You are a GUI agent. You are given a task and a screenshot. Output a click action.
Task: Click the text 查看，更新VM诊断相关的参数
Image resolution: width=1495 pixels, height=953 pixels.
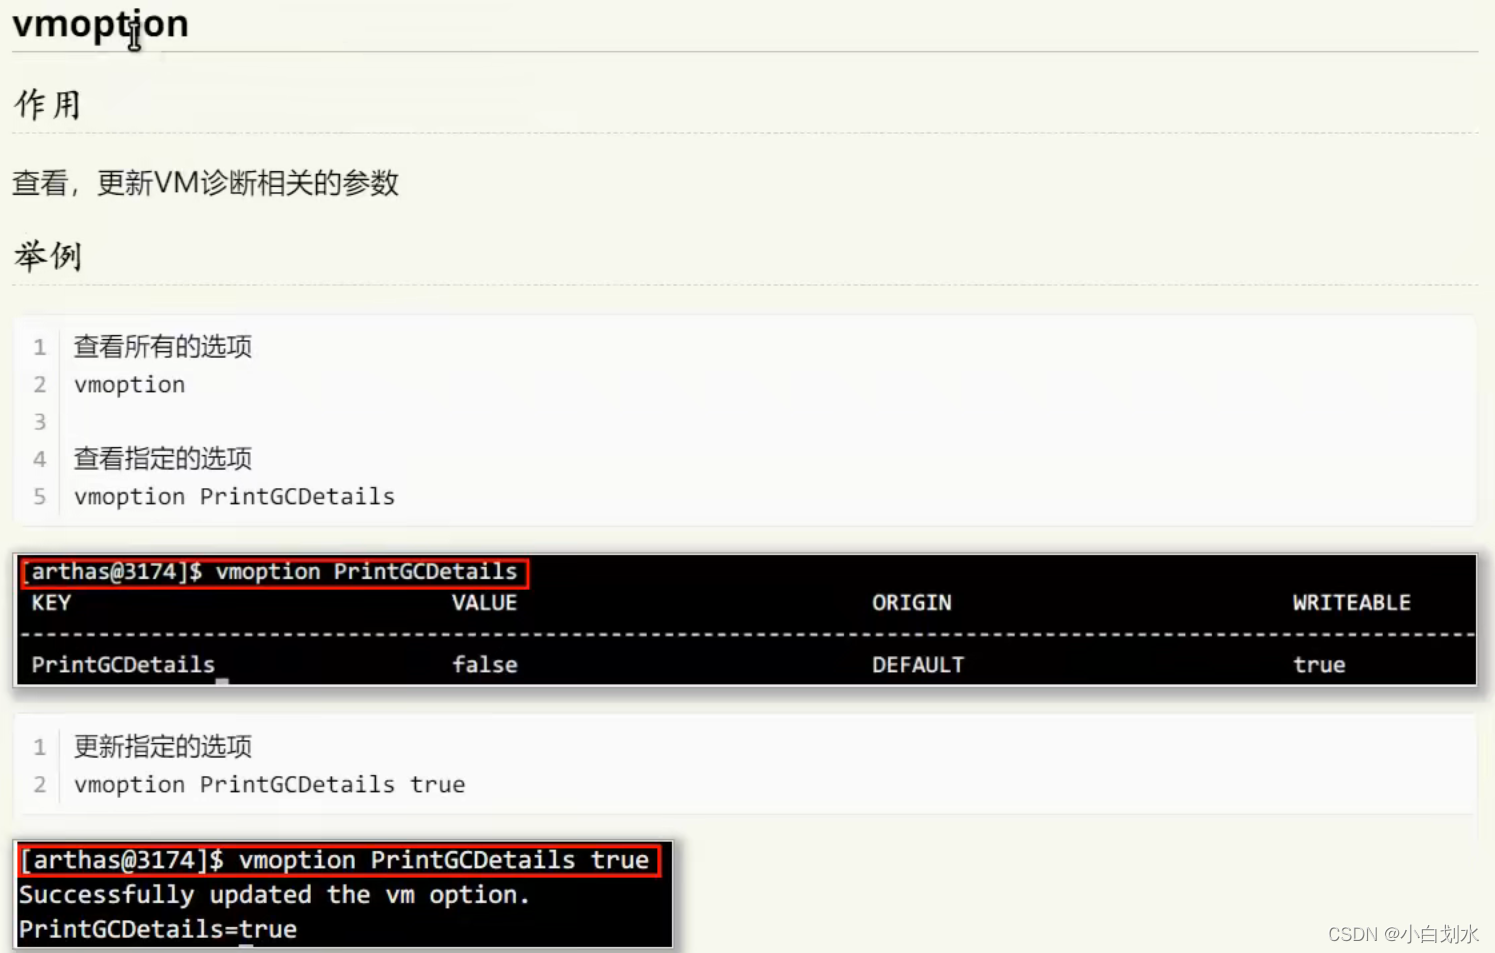(x=206, y=183)
